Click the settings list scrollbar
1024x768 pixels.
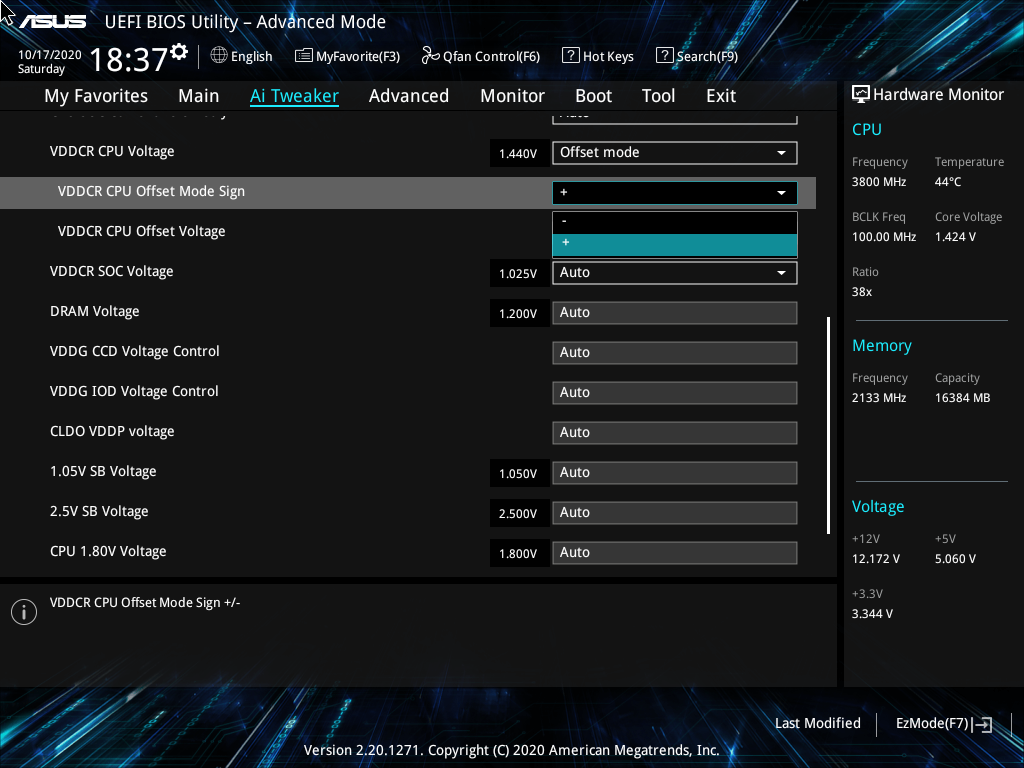[828, 425]
